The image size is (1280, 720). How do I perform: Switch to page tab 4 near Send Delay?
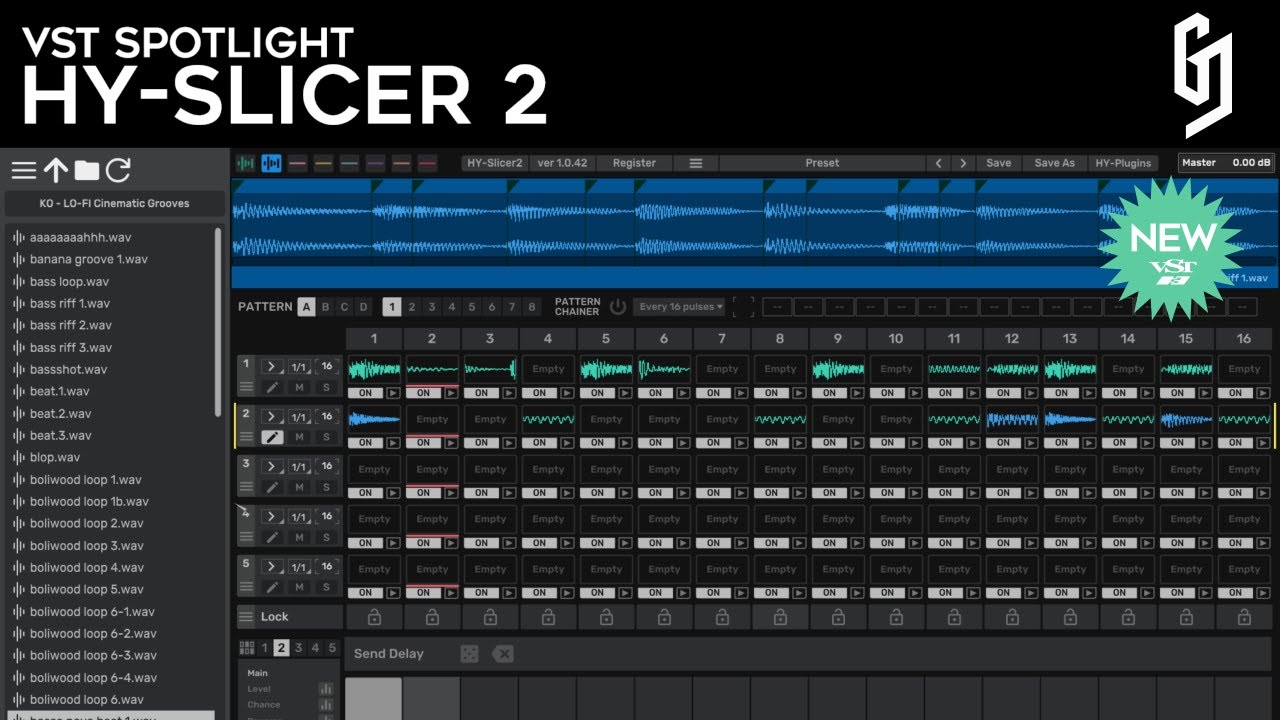[315, 648]
